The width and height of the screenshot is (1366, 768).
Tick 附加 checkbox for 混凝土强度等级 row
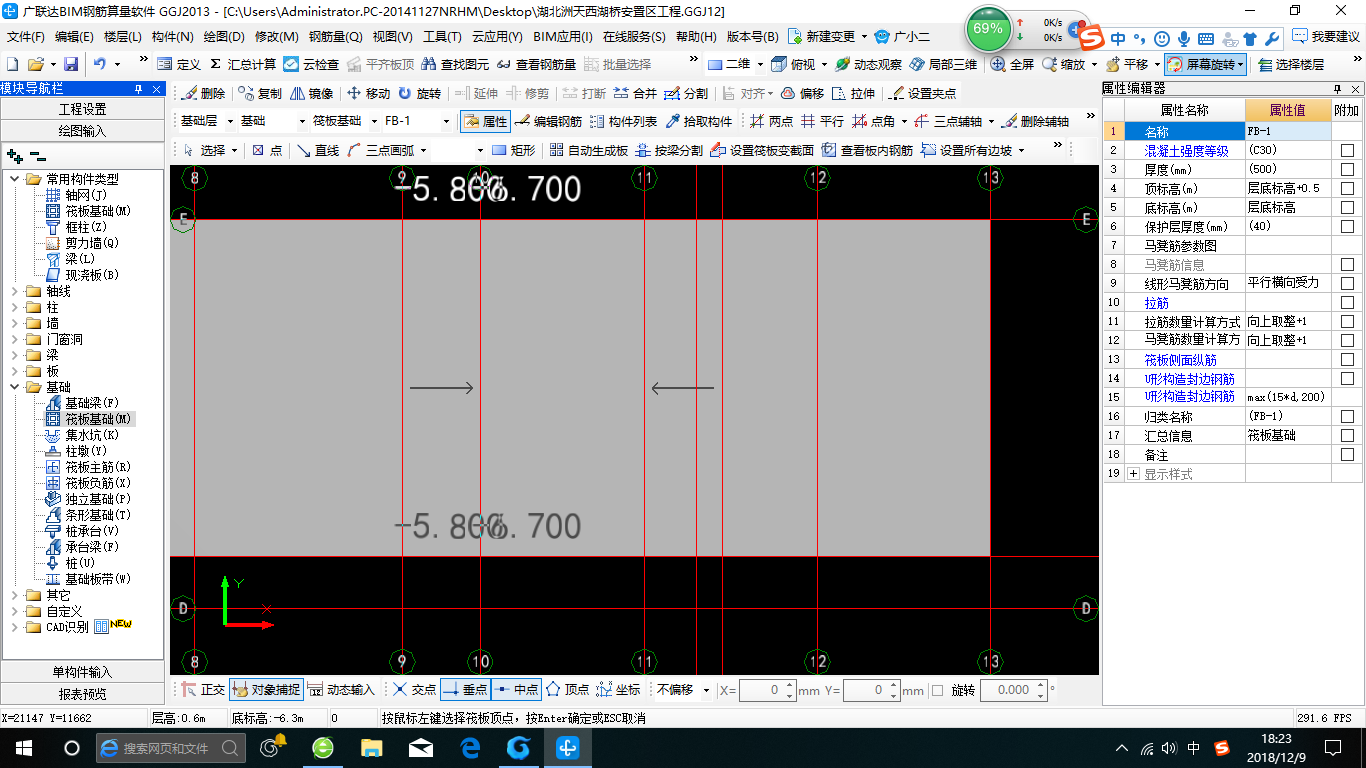[1347, 150]
